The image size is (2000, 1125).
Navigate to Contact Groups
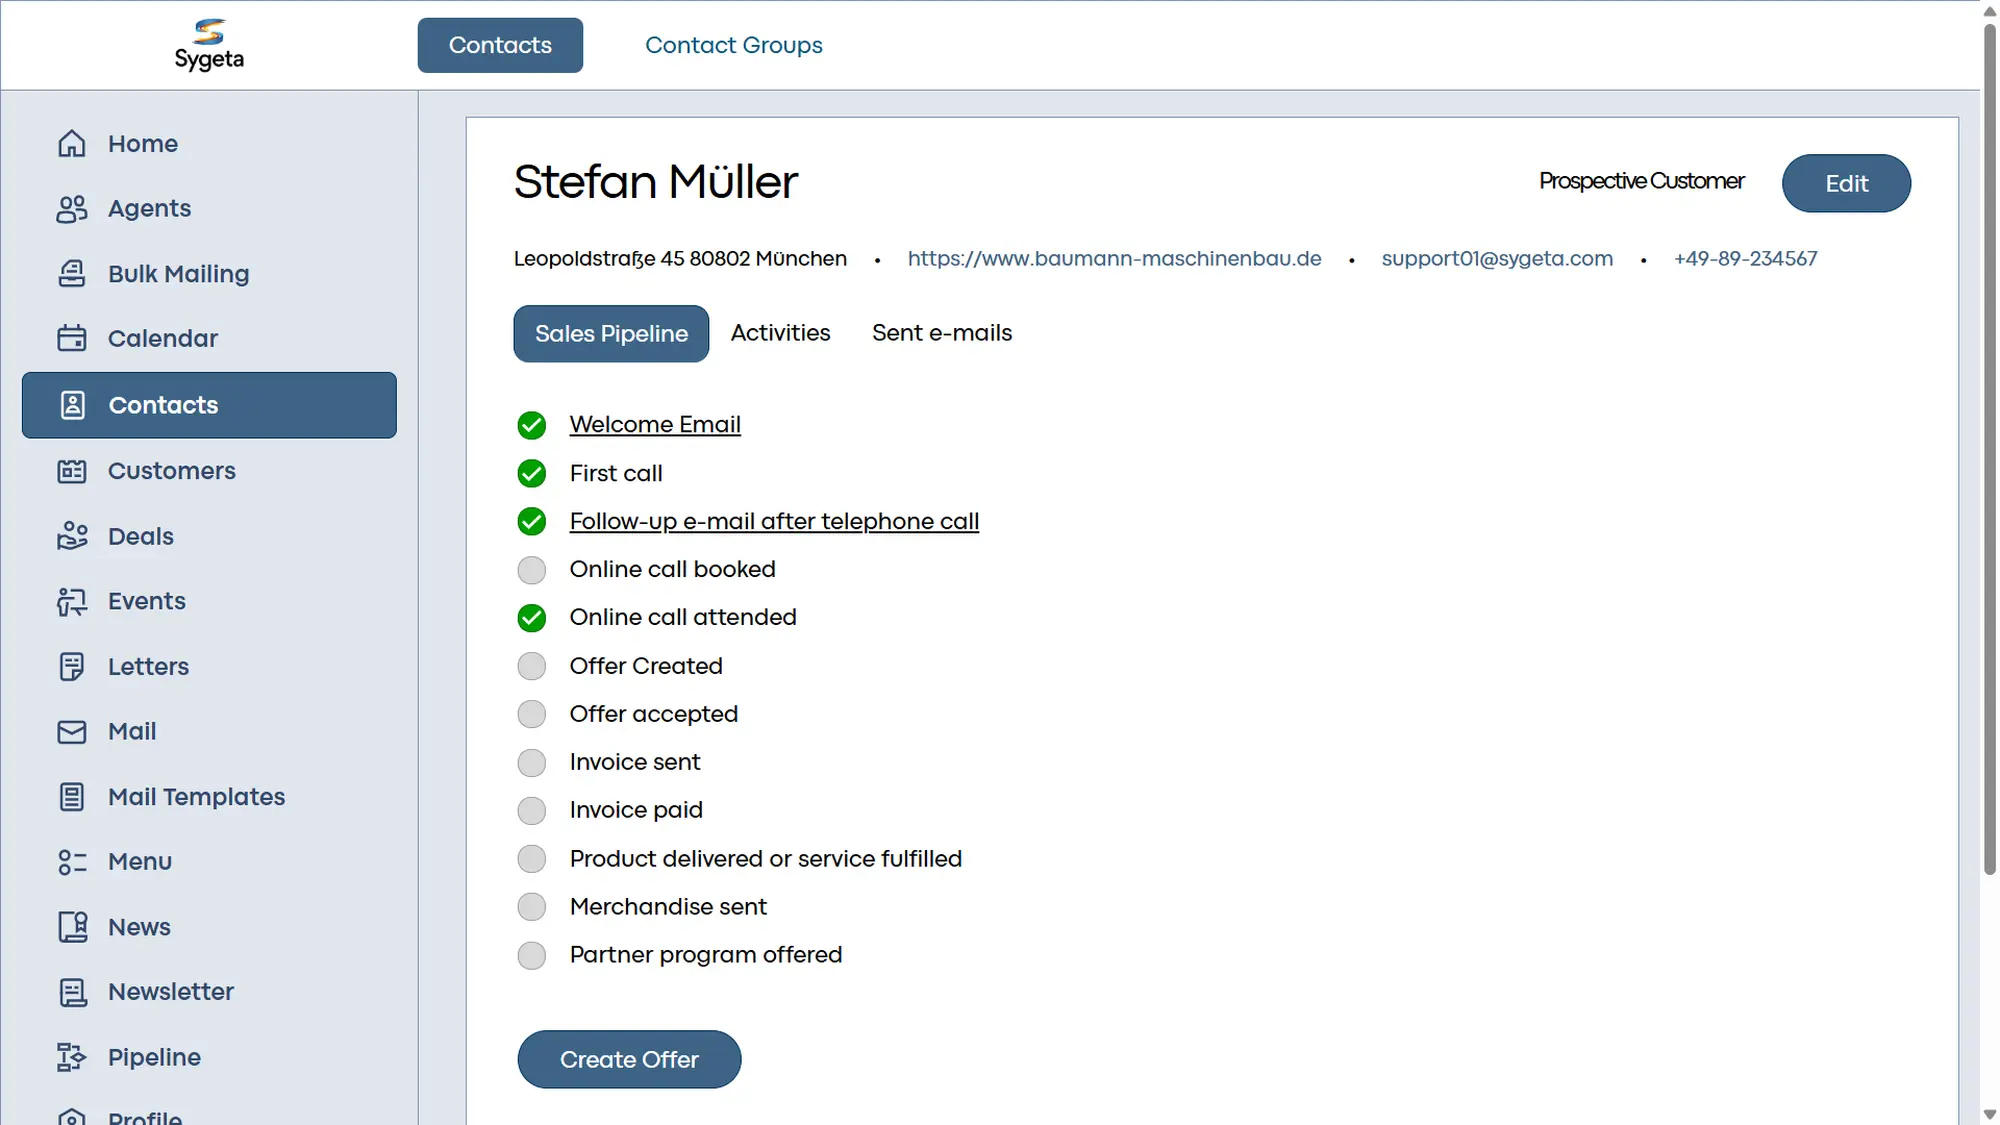(x=733, y=45)
